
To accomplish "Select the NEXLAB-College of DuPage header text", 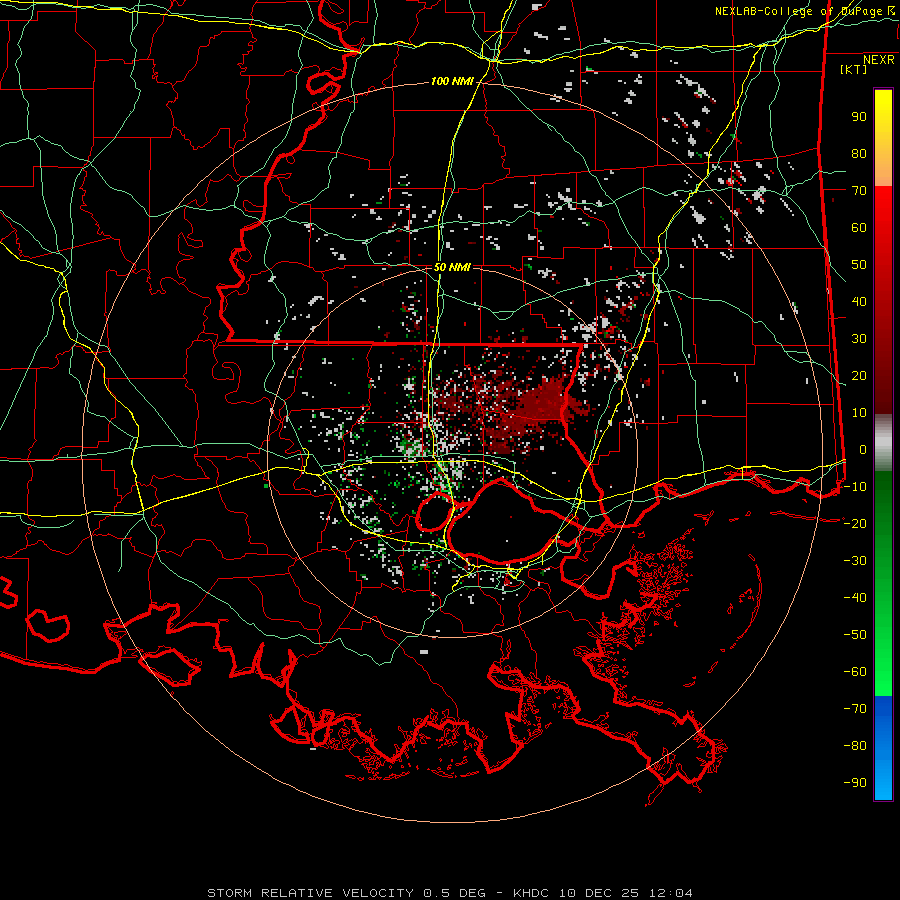I will pyautogui.click(x=798, y=11).
